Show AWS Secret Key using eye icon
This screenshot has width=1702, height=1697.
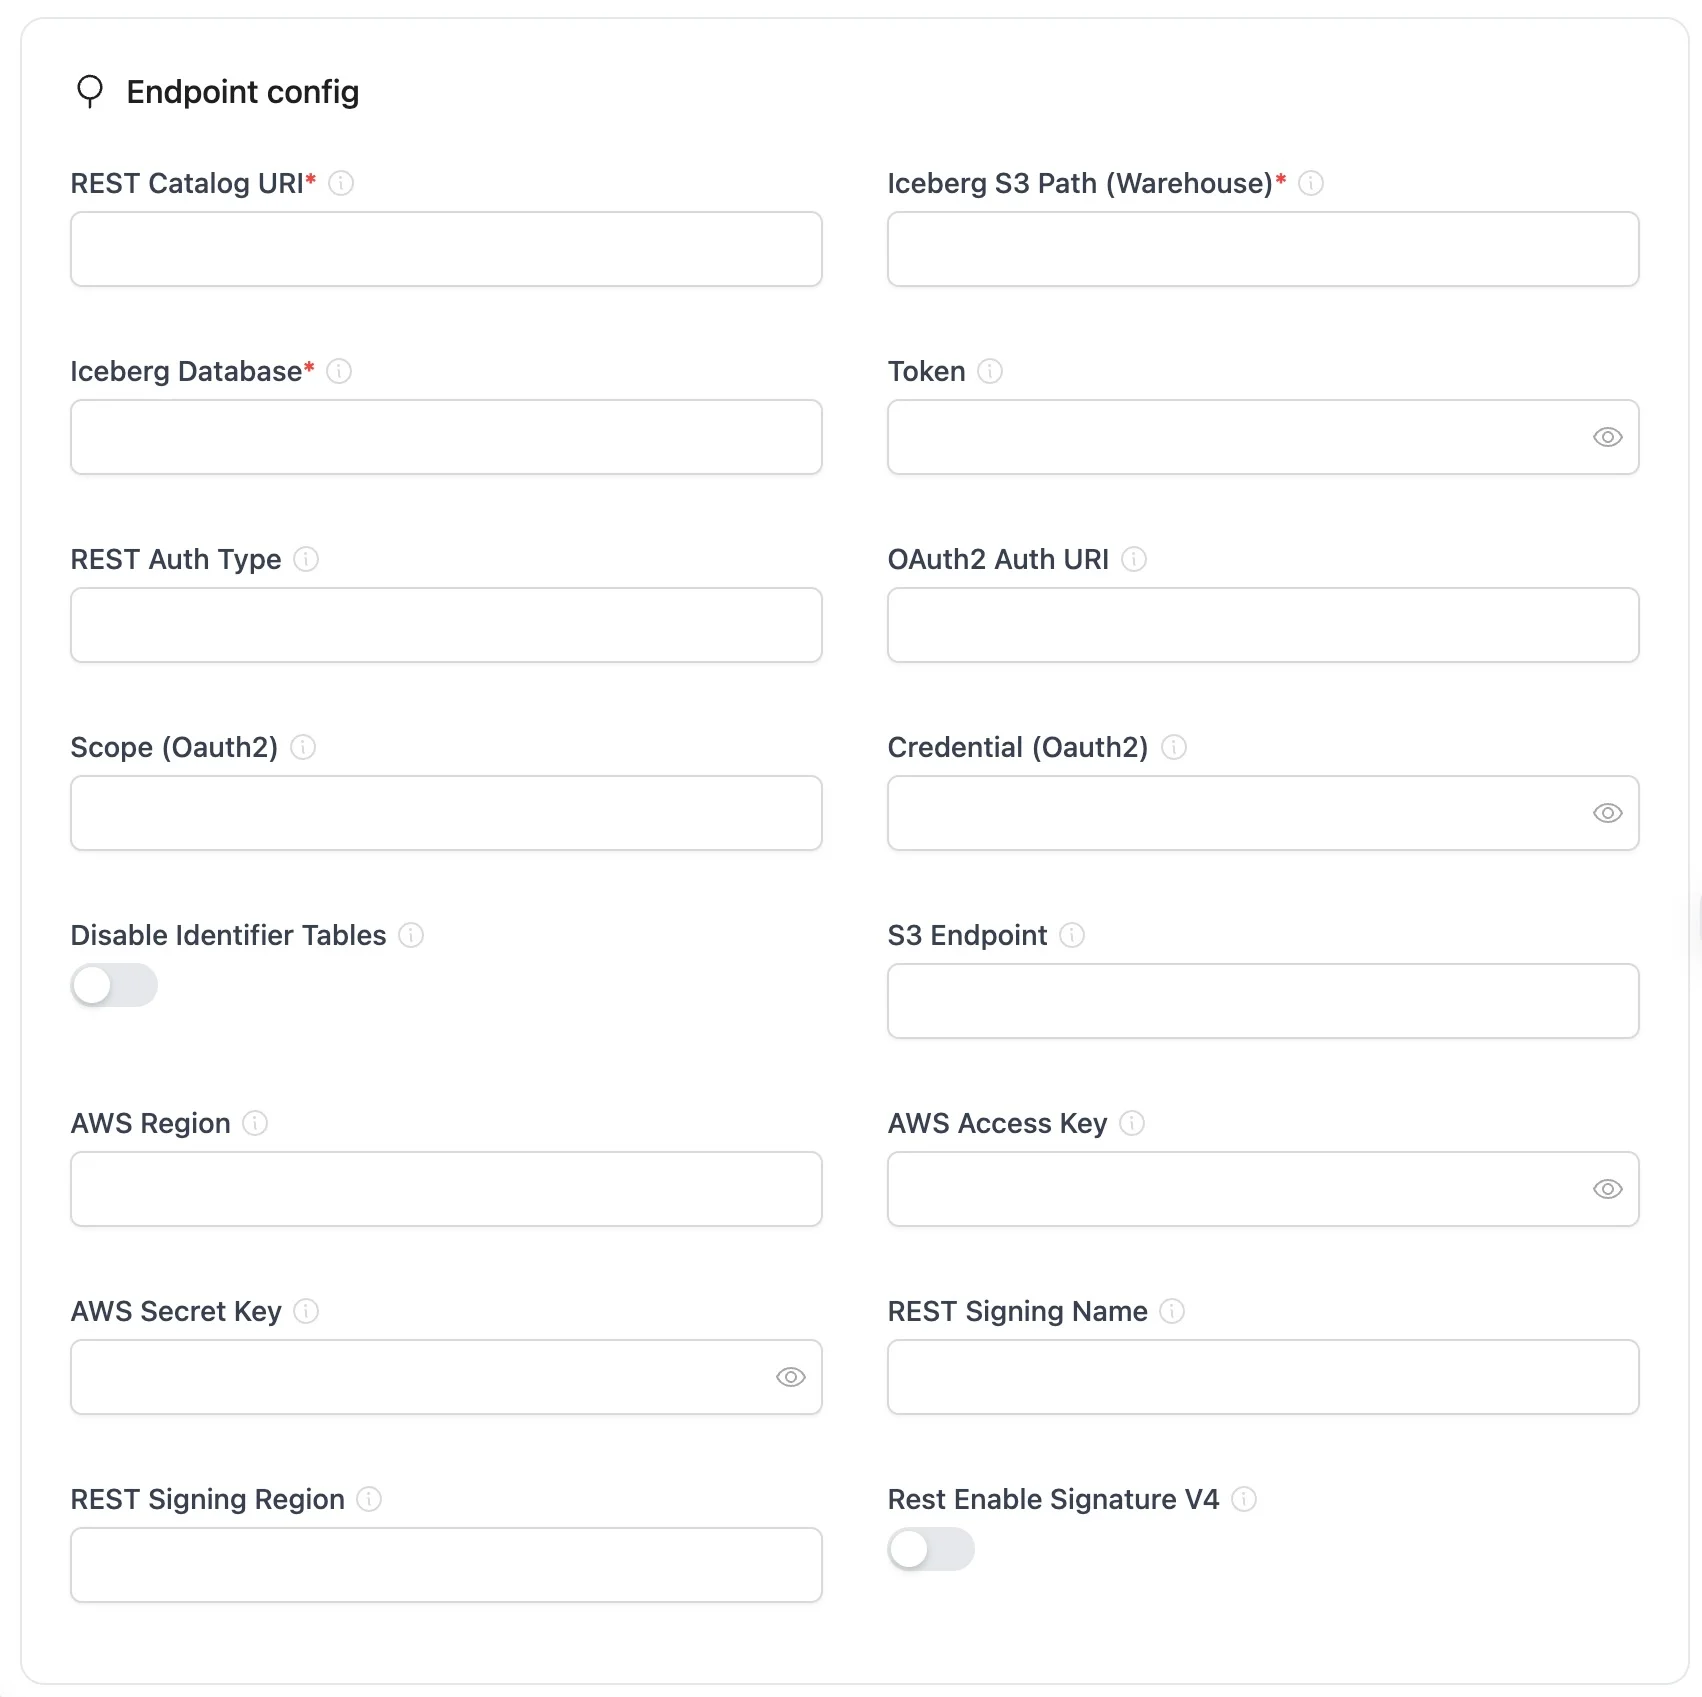click(x=790, y=1377)
